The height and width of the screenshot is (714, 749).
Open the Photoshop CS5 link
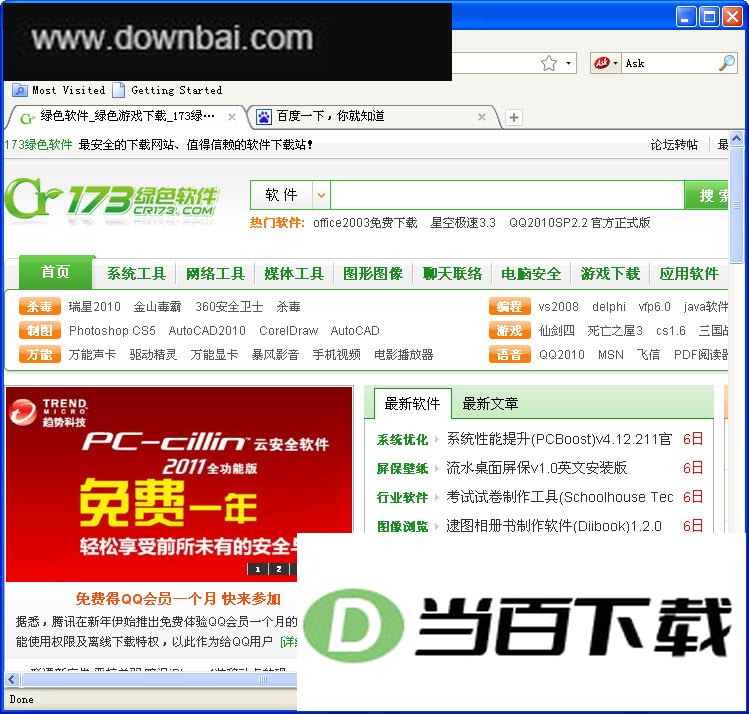click(112, 330)
